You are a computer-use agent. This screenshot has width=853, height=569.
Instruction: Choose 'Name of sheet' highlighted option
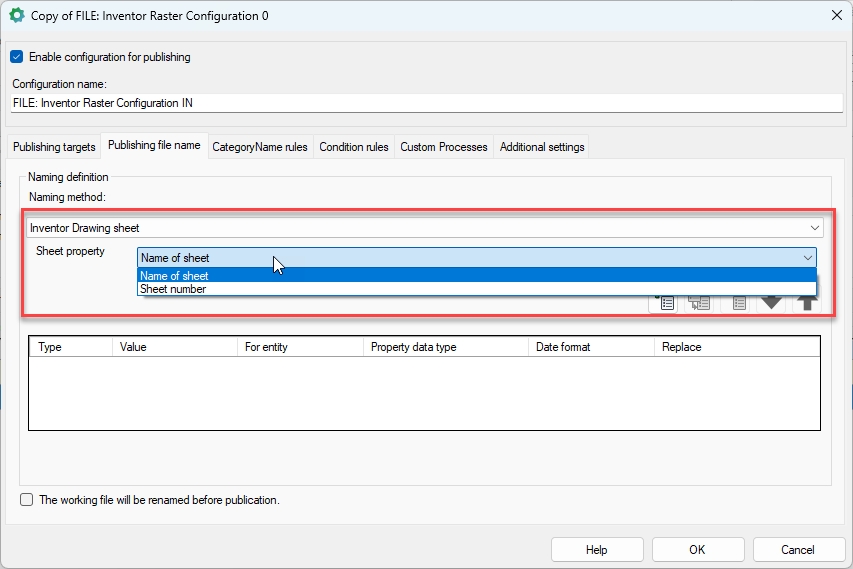pos(174,276)
